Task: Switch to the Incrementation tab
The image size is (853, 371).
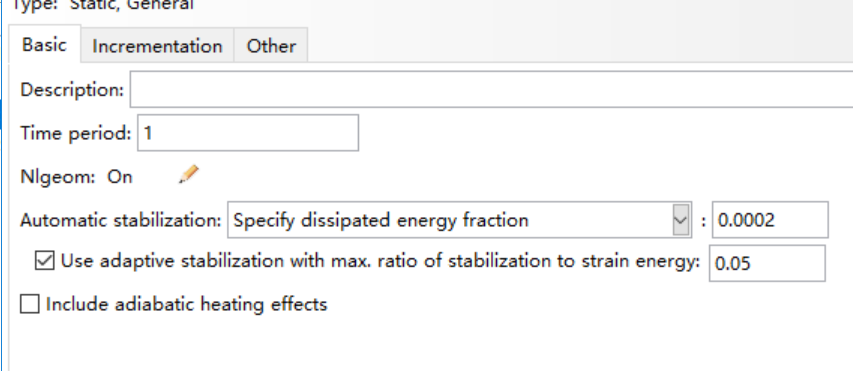Action: click(x=157, y=46)
